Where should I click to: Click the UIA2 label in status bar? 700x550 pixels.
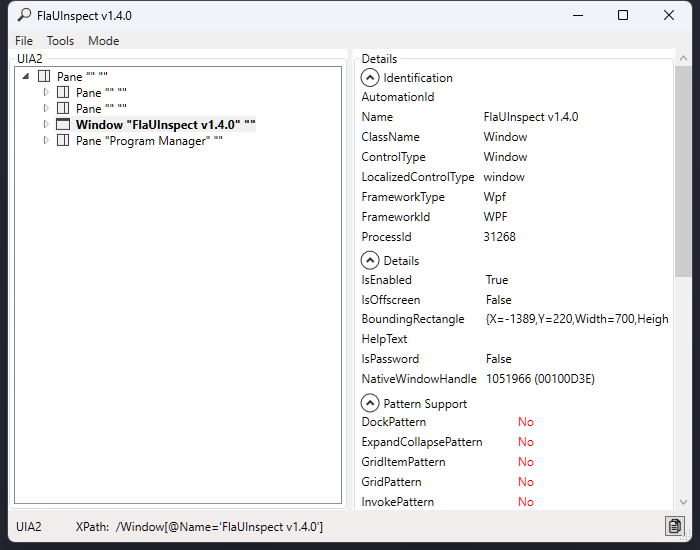(29, 527)
